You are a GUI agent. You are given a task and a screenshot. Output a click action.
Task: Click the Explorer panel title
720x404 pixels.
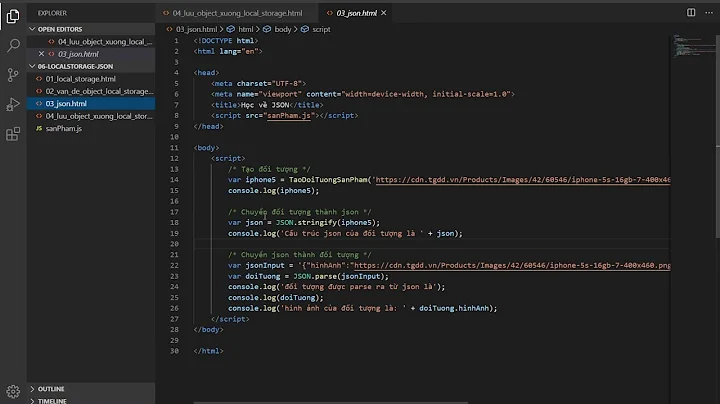point(52,13)
